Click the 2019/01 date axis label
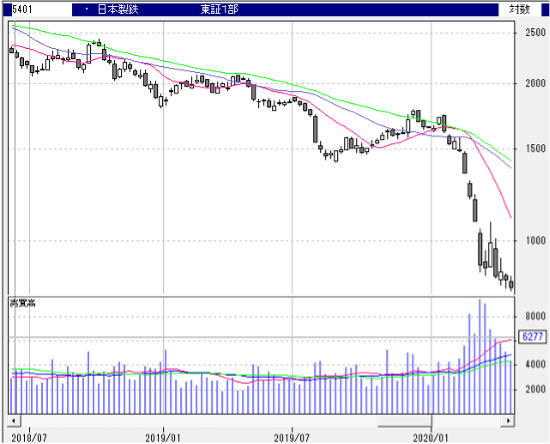 163,437
